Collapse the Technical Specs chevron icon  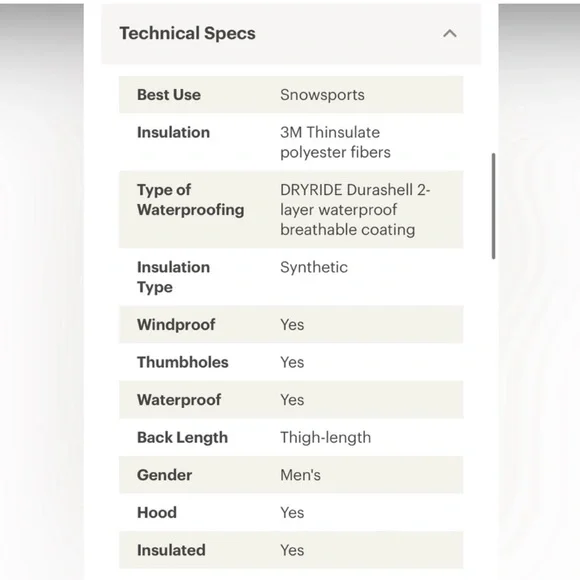click(449, 34)
